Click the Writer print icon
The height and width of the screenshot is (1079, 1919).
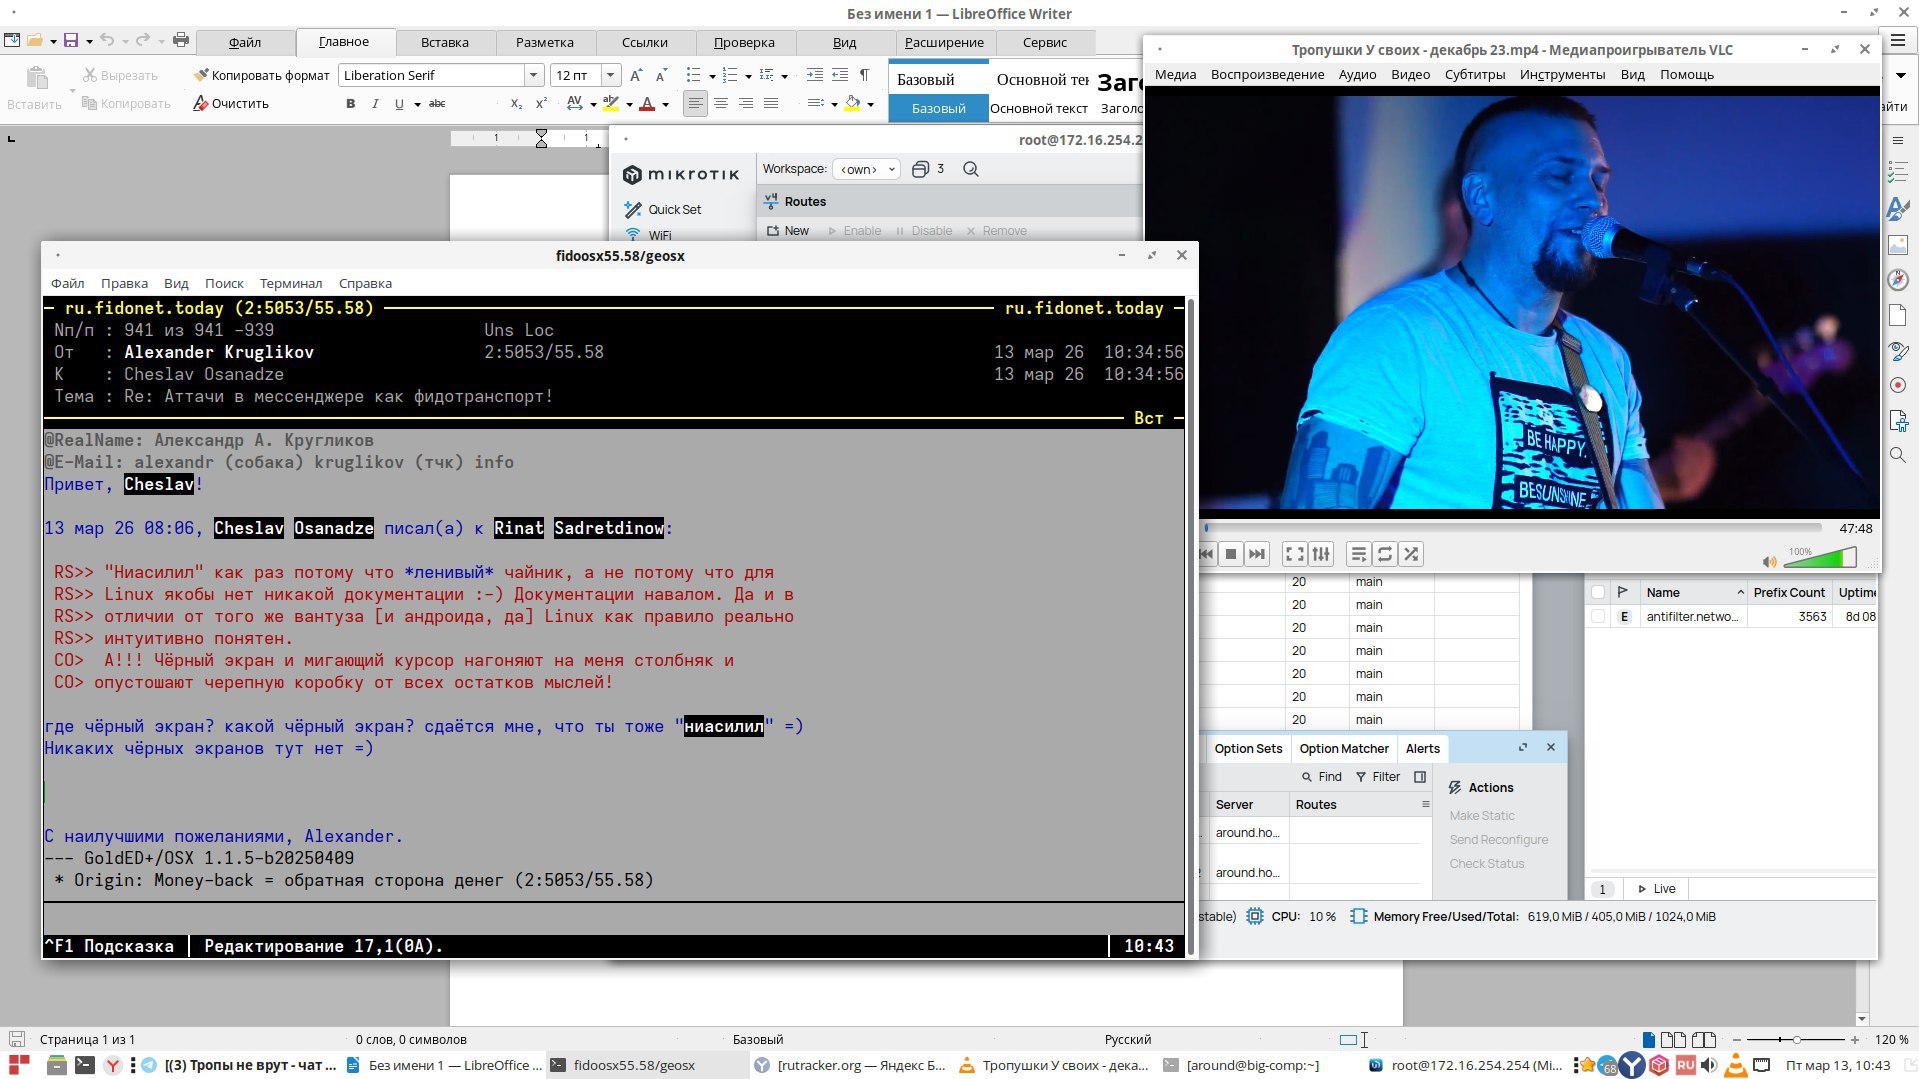pyautogui.click(x=181, y=41)
